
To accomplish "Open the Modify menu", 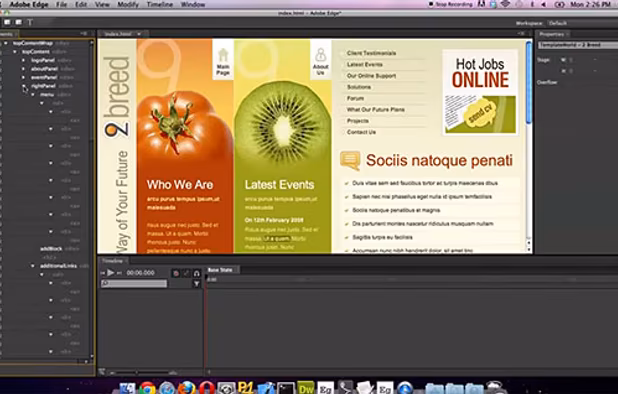I will (128, 5).
